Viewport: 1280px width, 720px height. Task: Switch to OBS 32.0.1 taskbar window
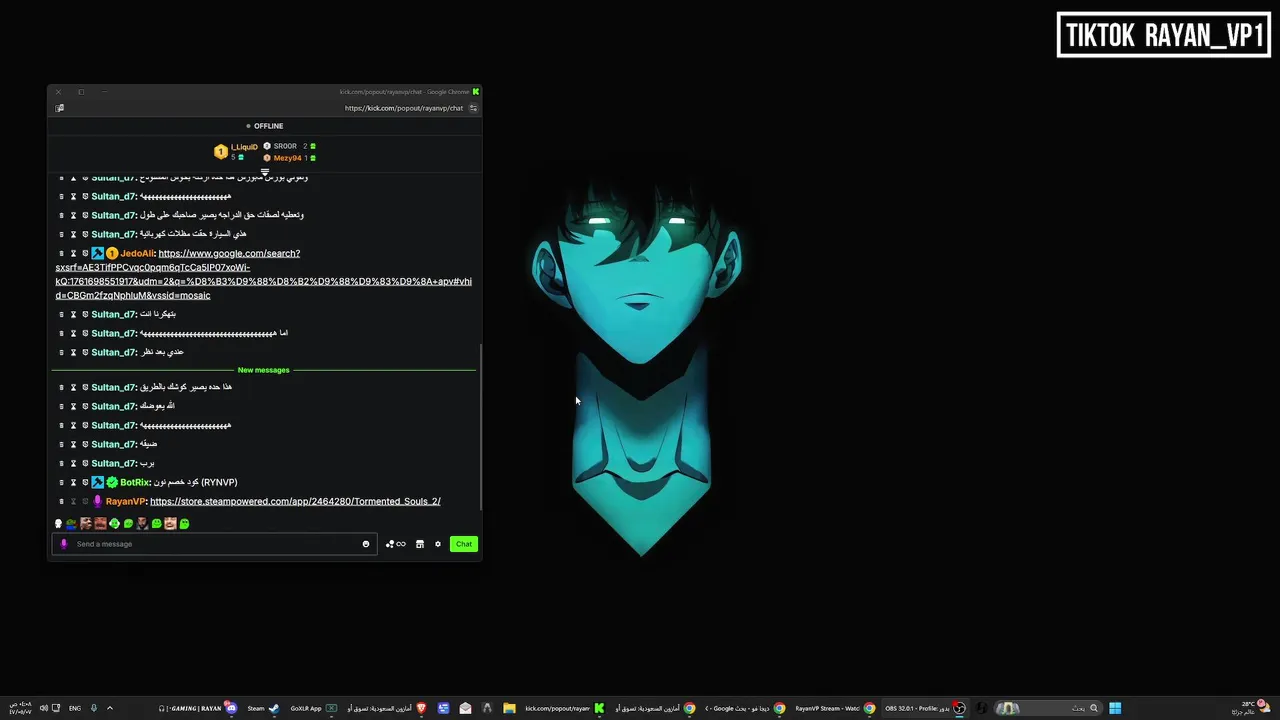925,708
